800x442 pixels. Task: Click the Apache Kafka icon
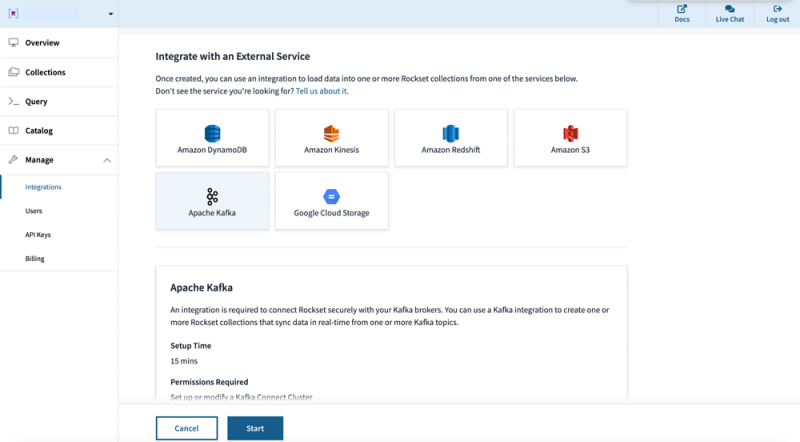pos(212,197)
